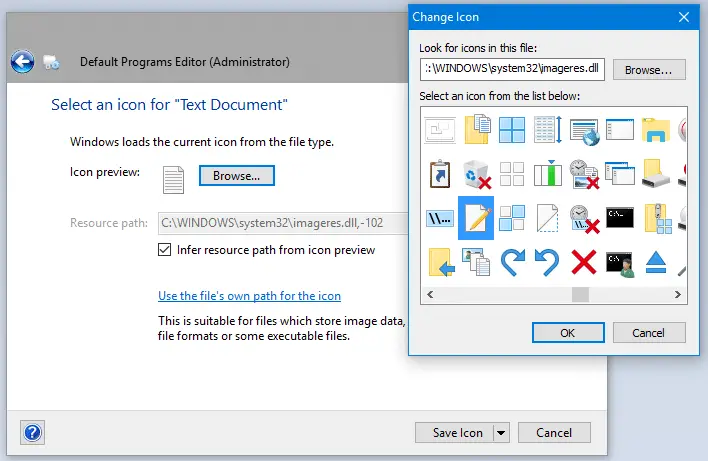Select the highlighted notepad with pencil icon
The image size is (708, 461).
point(476,218)
